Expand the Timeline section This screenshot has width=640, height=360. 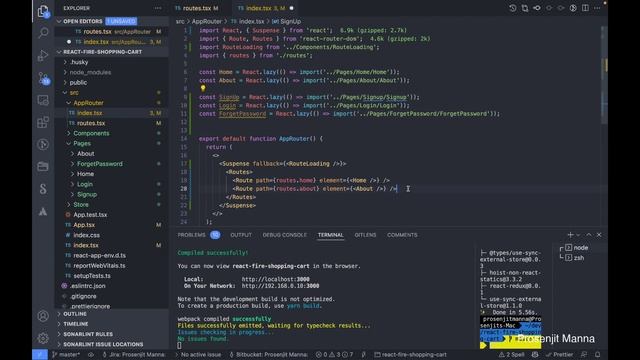click(x=111, y=324)
